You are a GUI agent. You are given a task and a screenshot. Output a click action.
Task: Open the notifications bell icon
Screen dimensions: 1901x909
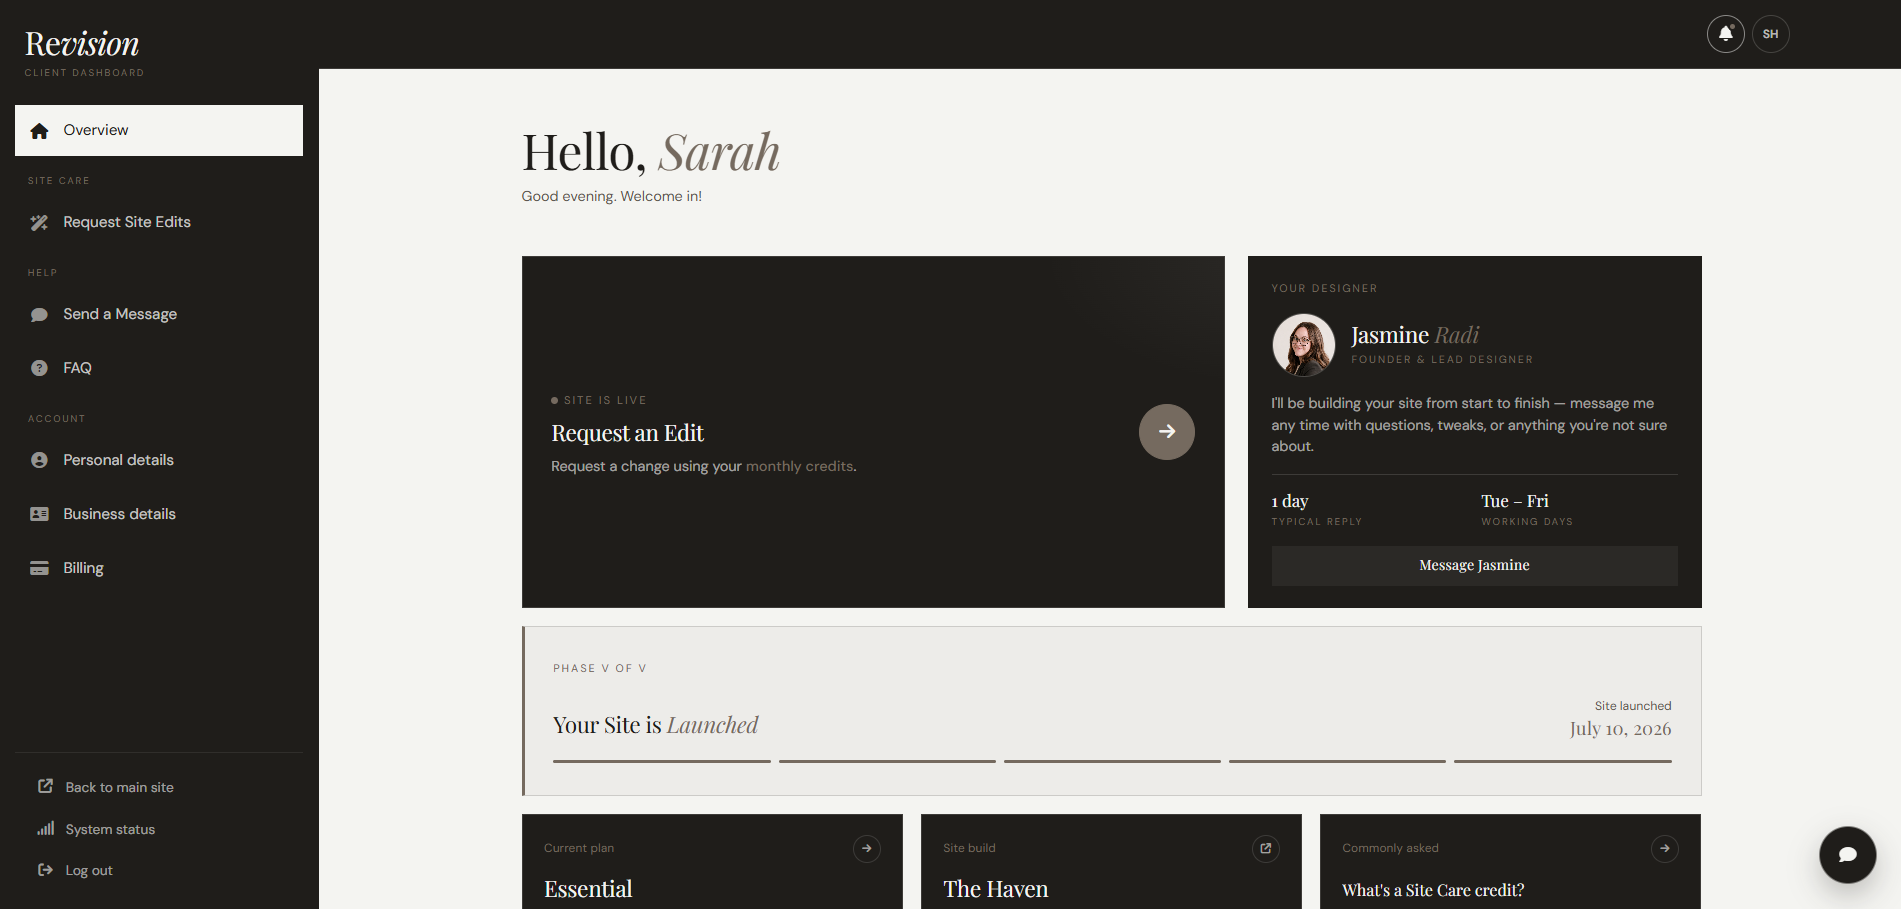coord(1725,34)
